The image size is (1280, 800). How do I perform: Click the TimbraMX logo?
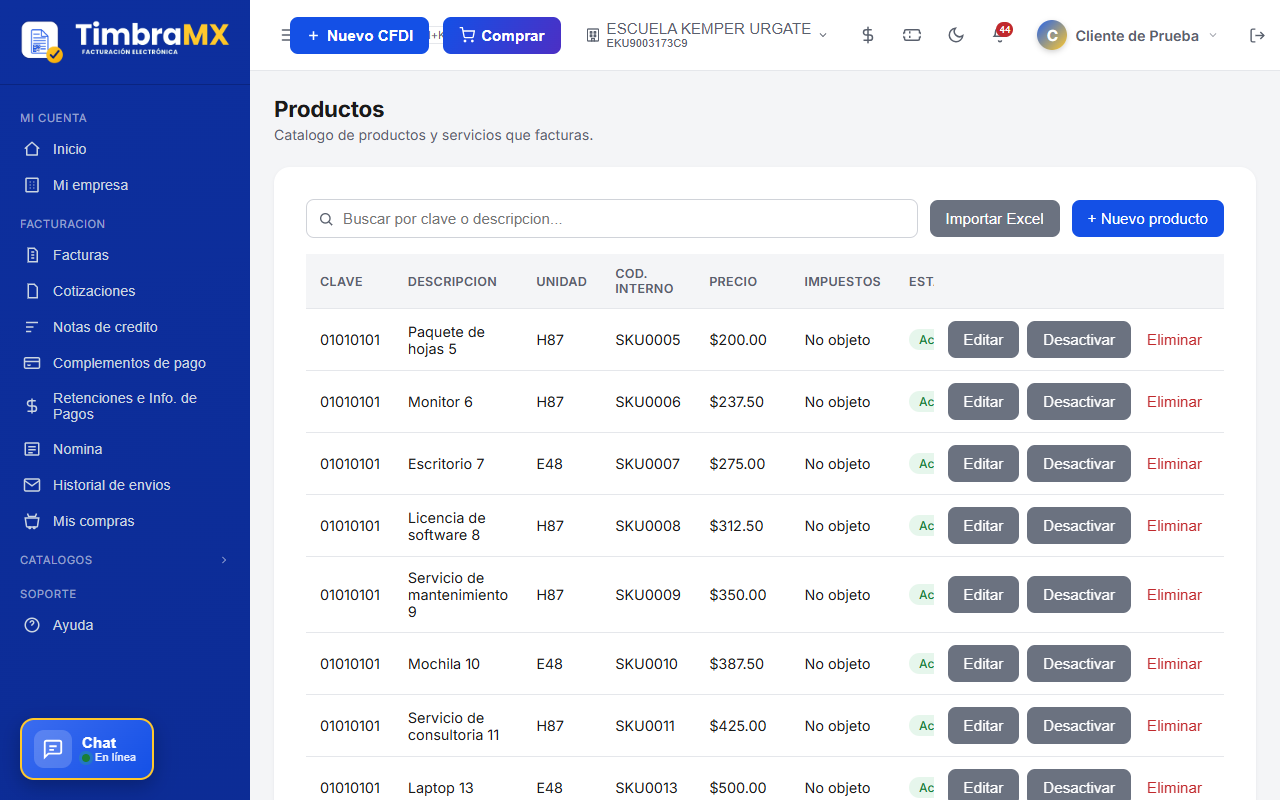(x=125, y=40)
